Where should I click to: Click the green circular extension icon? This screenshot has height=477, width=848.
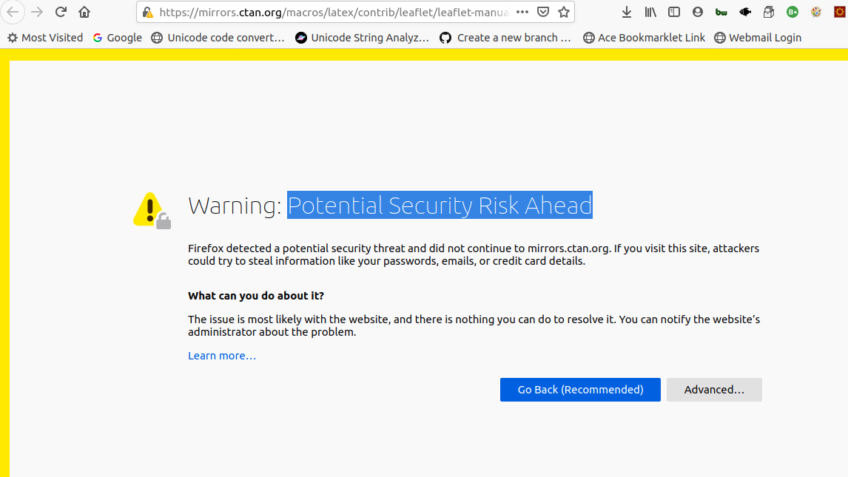click(x=792, y=12)
